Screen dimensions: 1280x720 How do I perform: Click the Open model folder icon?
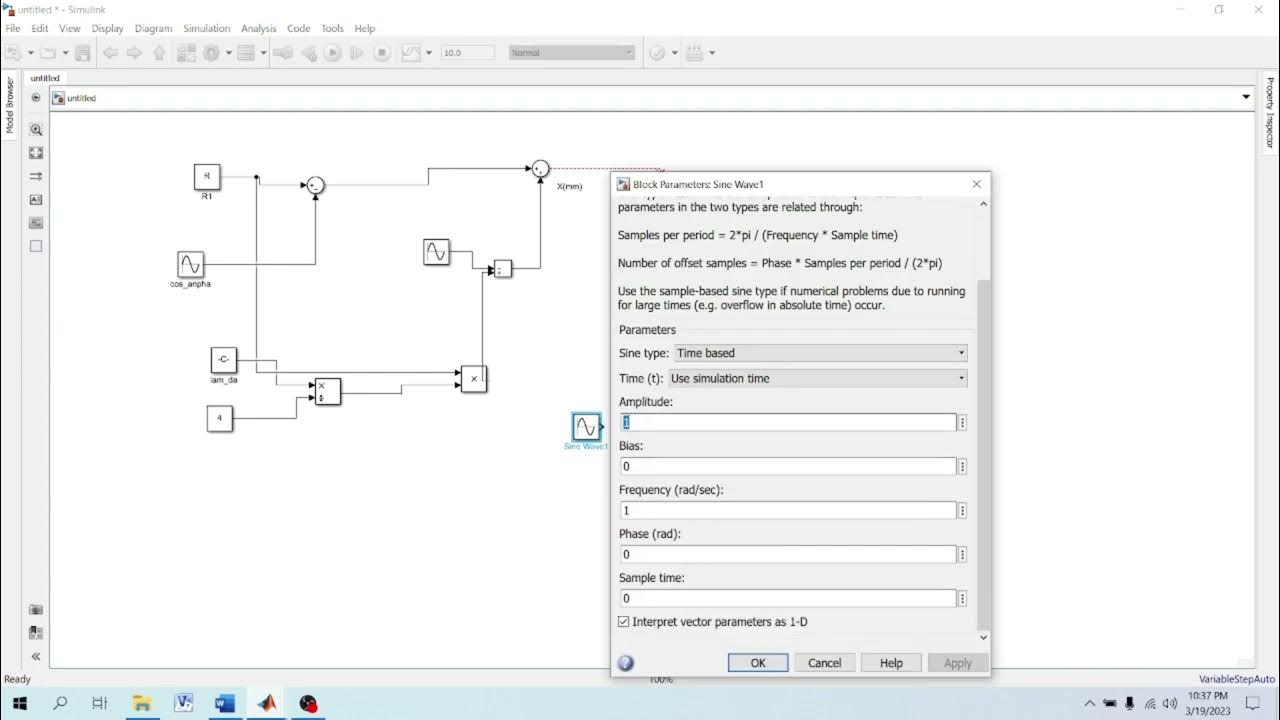pos(47,53)
